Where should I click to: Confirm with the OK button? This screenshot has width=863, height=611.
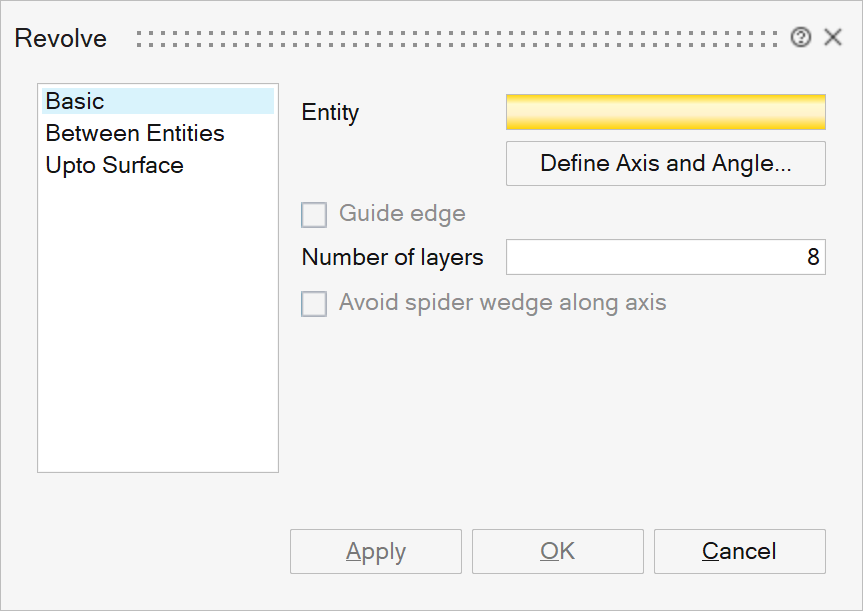point(557,551)
